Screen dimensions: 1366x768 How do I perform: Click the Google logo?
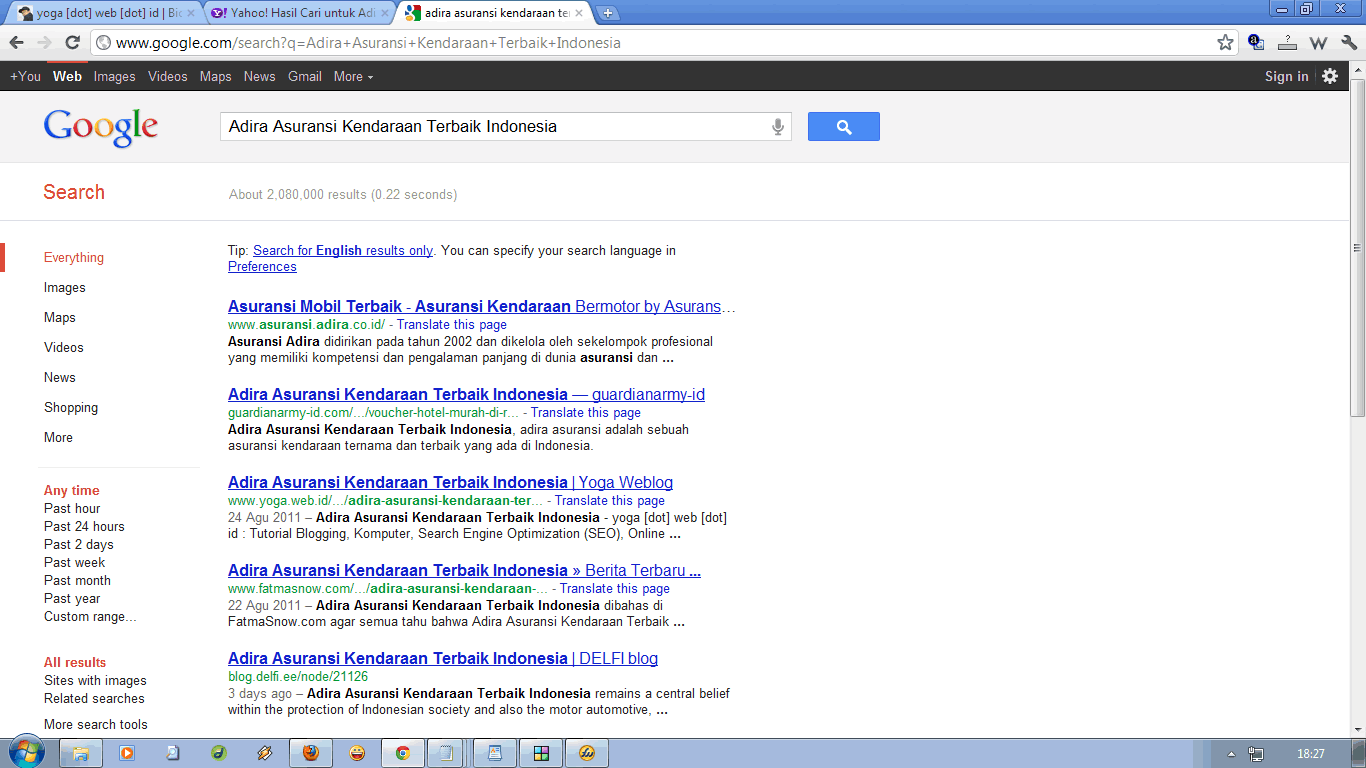(x=101, y=128)
